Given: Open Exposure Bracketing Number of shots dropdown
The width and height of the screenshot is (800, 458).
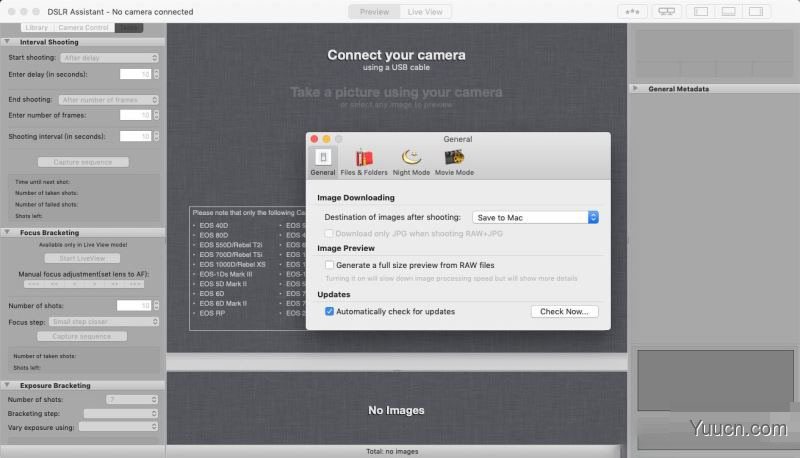Looking at the screenshot, I should (132, 399).
